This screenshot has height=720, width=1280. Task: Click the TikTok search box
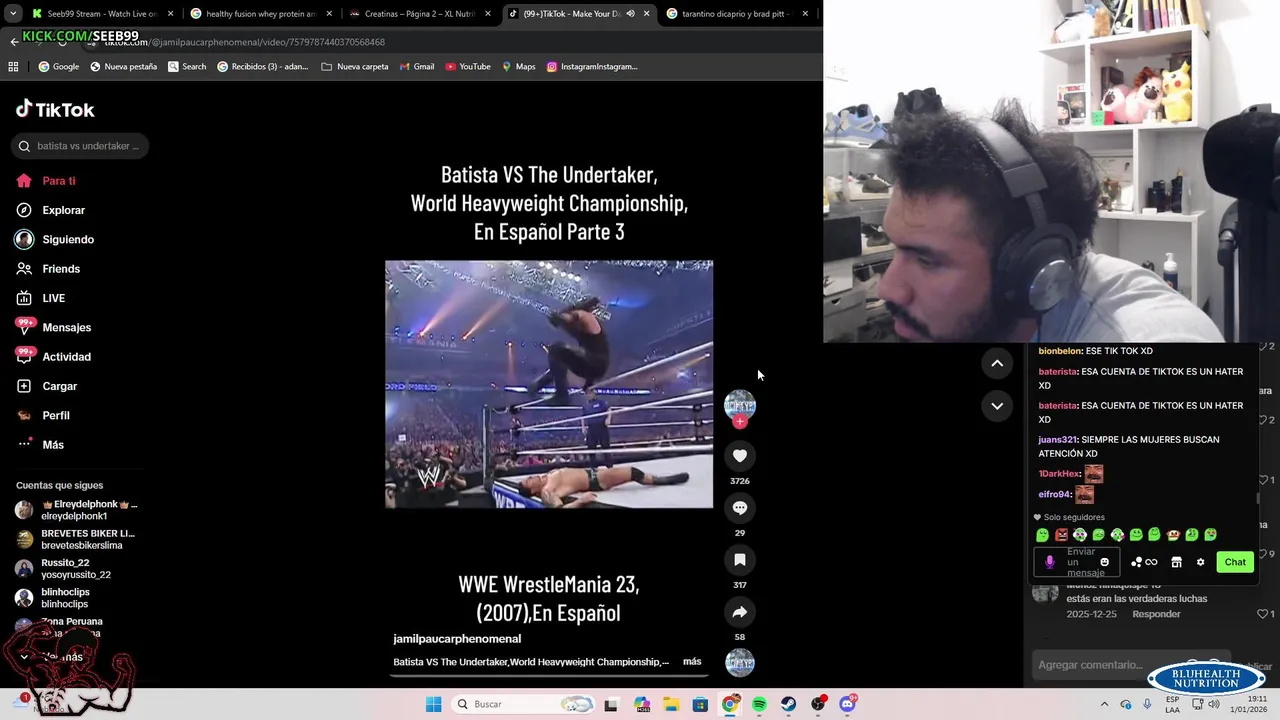[80, 146]
